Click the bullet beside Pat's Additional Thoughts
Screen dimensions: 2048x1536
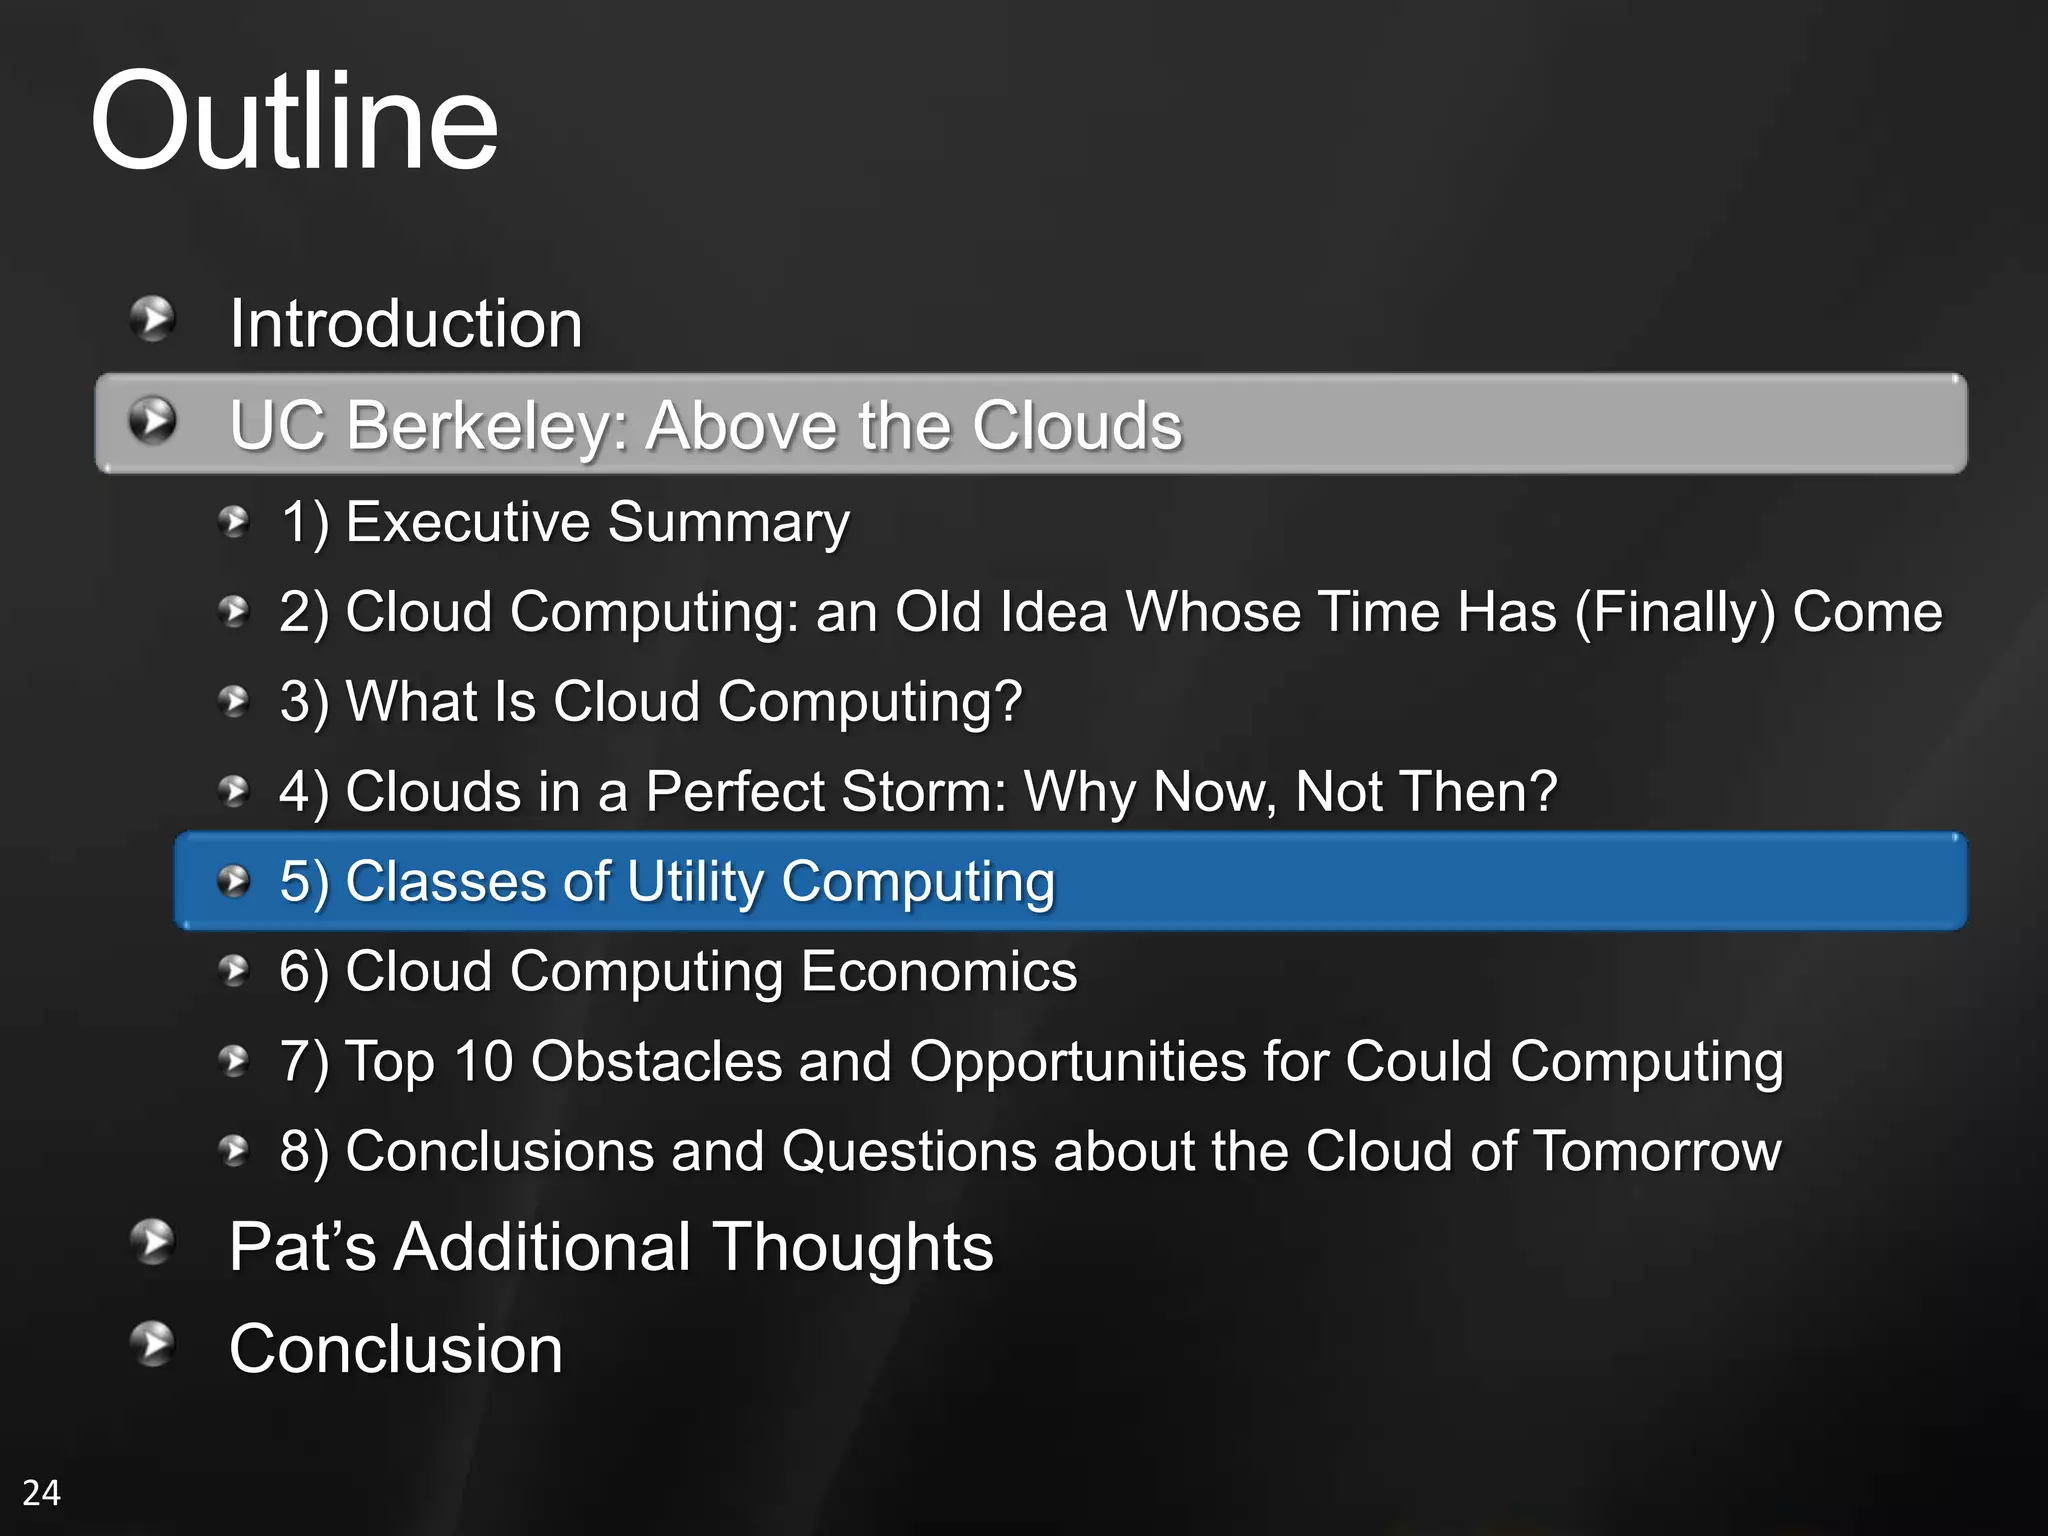(x=153, y=1242)
